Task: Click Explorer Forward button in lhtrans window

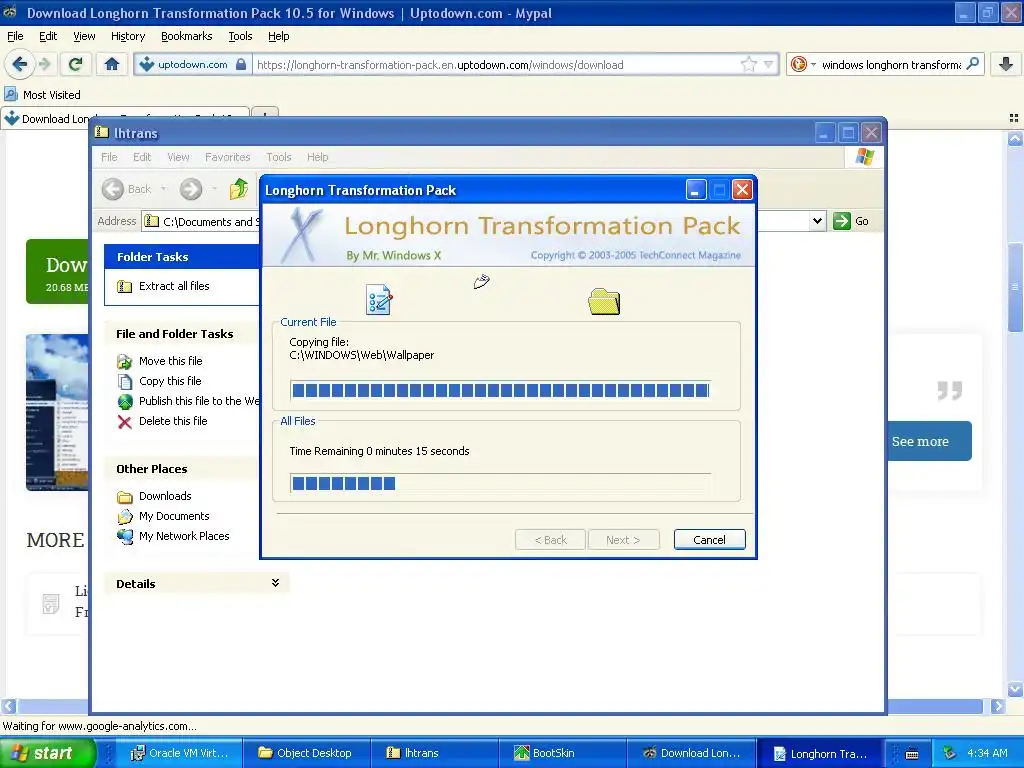Action: tap(191, 189)
